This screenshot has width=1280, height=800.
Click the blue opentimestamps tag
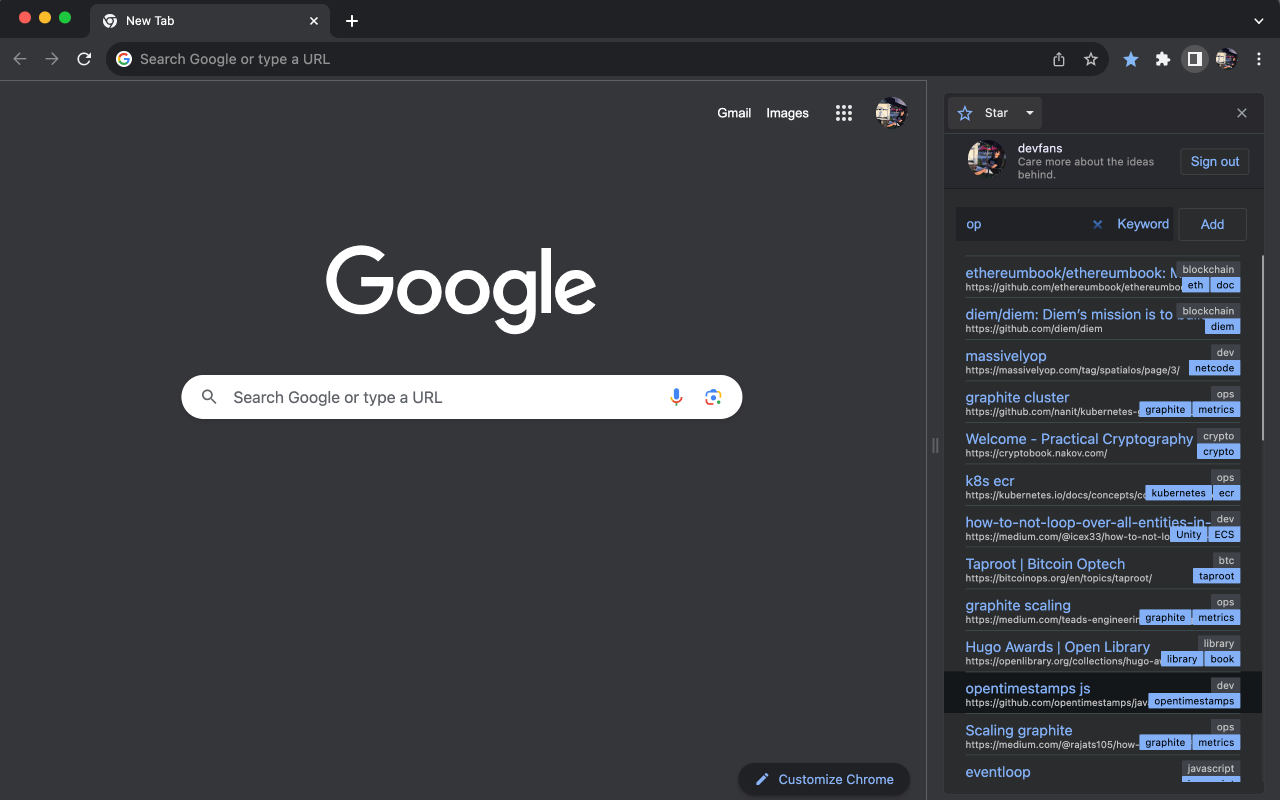coord(1194,701)
